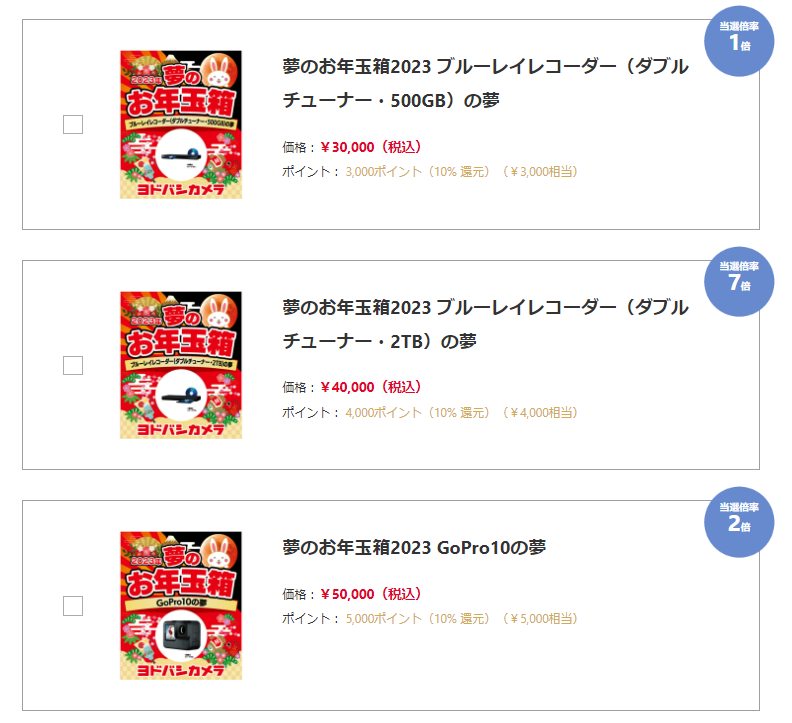792x723 pixels.
Task: Open the 2TB recorder product thumbnail
Action: pyautogui.click(x=181, y=365)
